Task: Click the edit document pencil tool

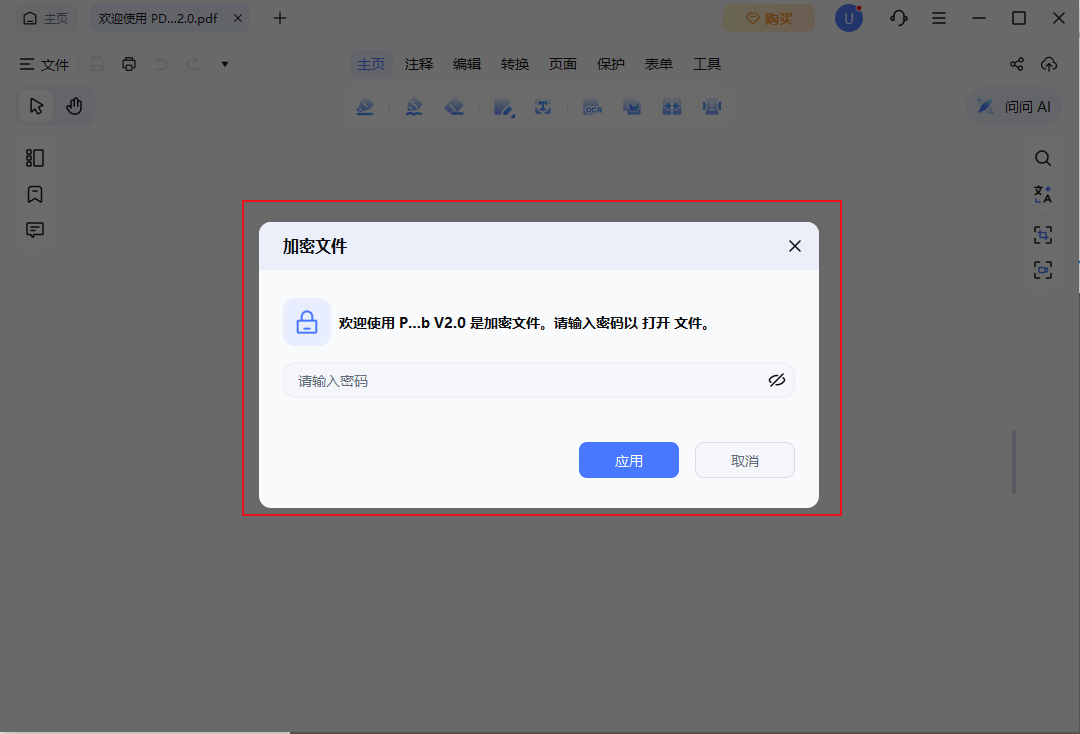Action: pyautogui.click(x=503, y=107)
